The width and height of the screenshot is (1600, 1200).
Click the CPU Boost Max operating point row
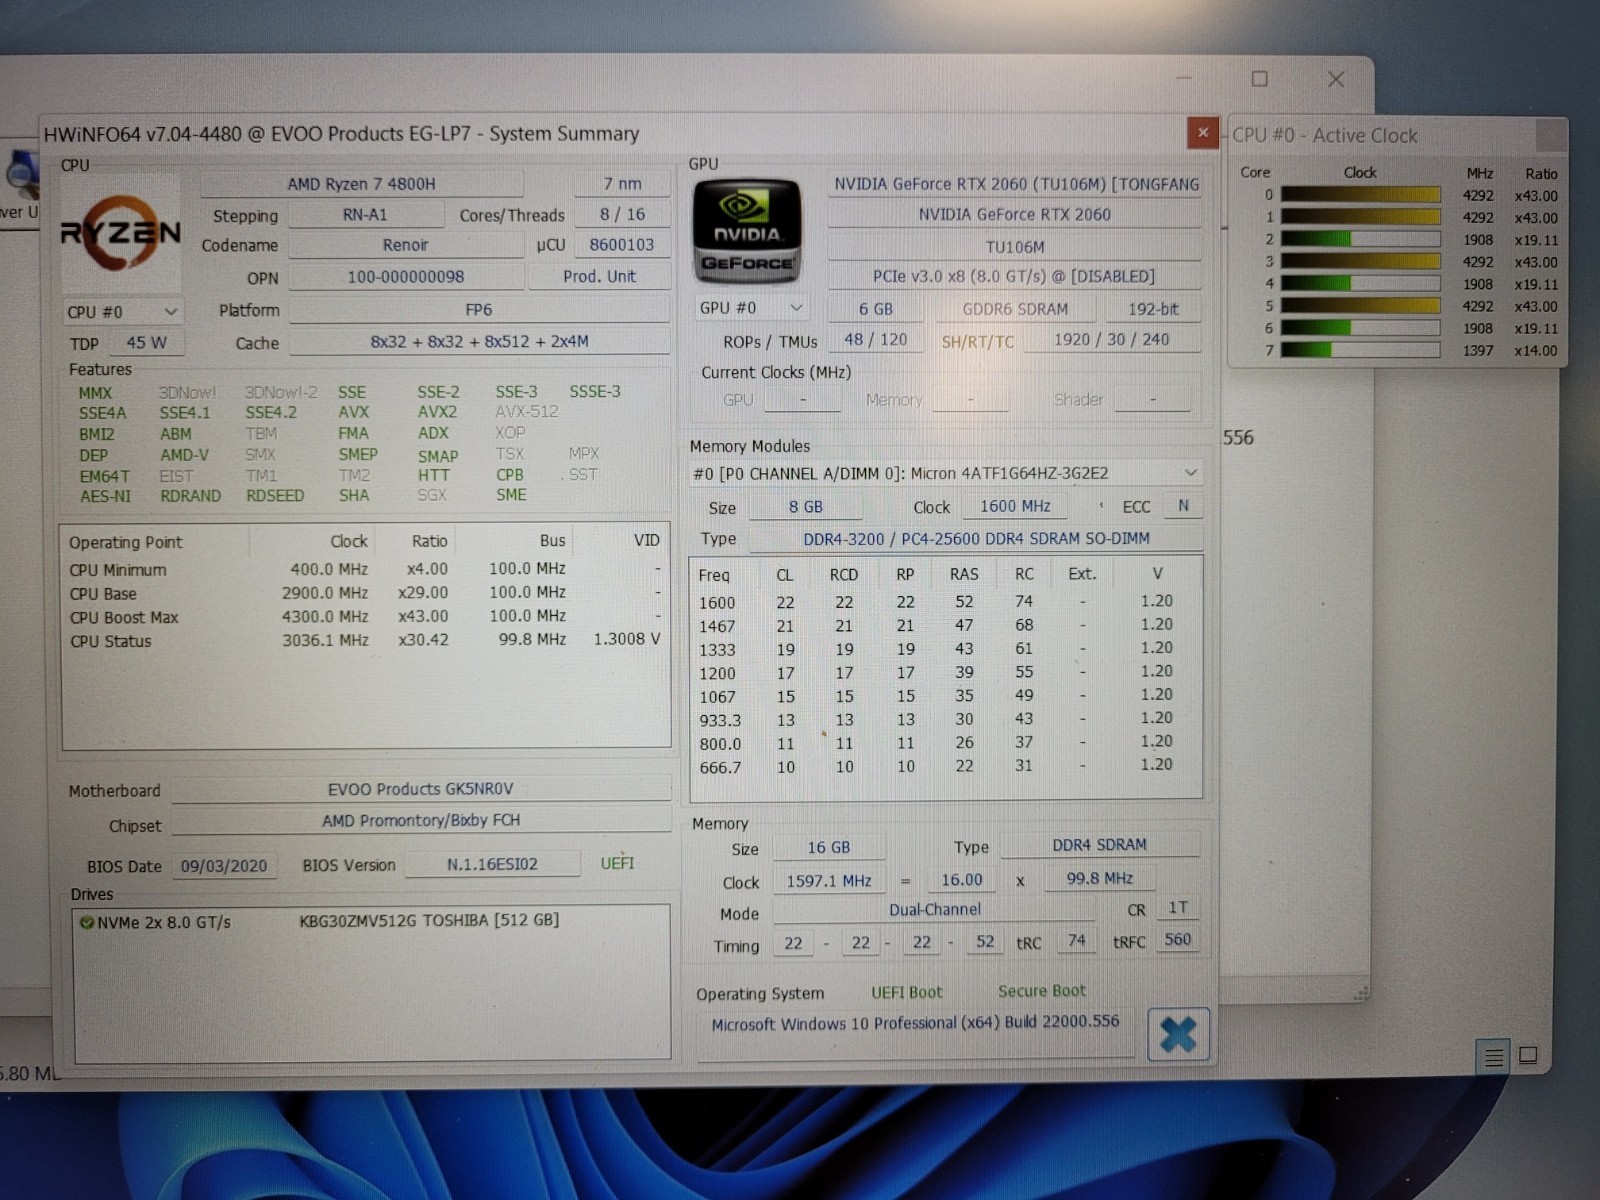pyautogui.click(x=366, y=617)
